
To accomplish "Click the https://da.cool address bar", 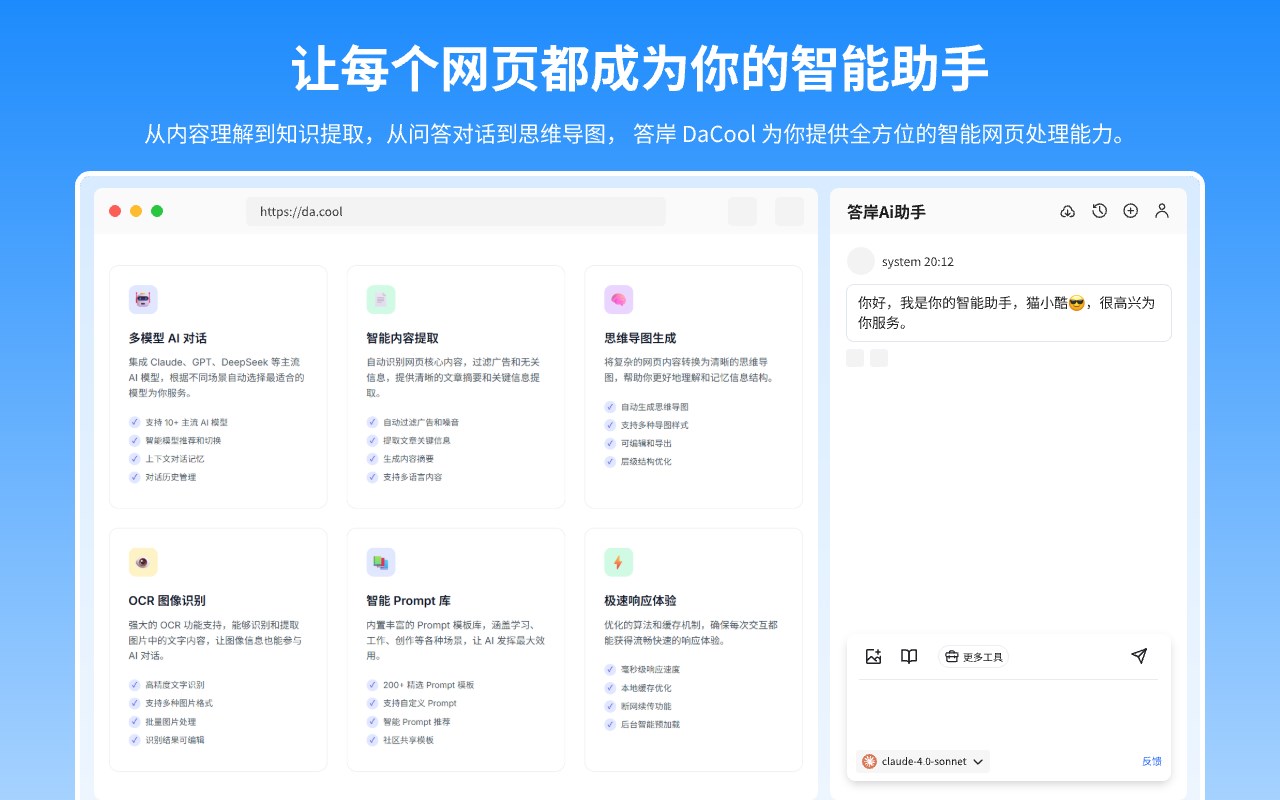I will pyautogui.click(x=456, y=211).
